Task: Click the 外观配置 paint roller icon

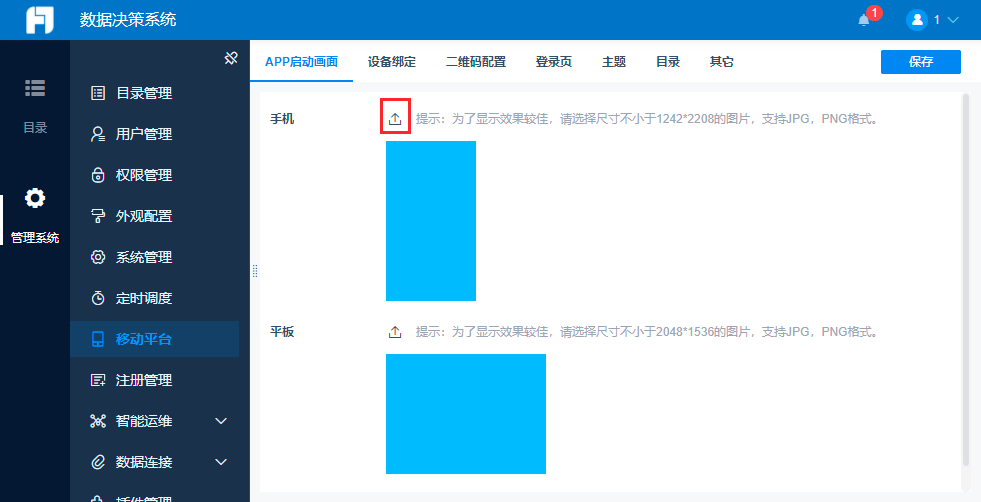Action: 98,217
